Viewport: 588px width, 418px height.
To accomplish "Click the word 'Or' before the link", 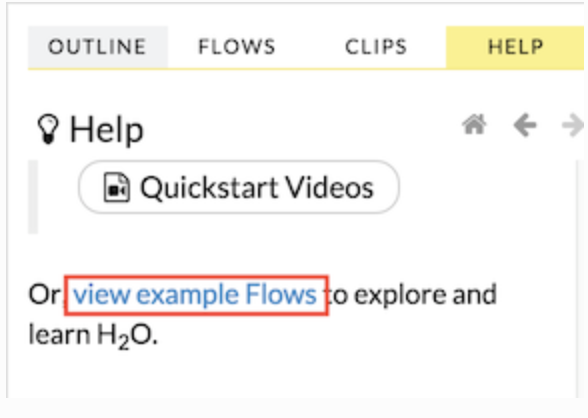I will pos(45,295).
